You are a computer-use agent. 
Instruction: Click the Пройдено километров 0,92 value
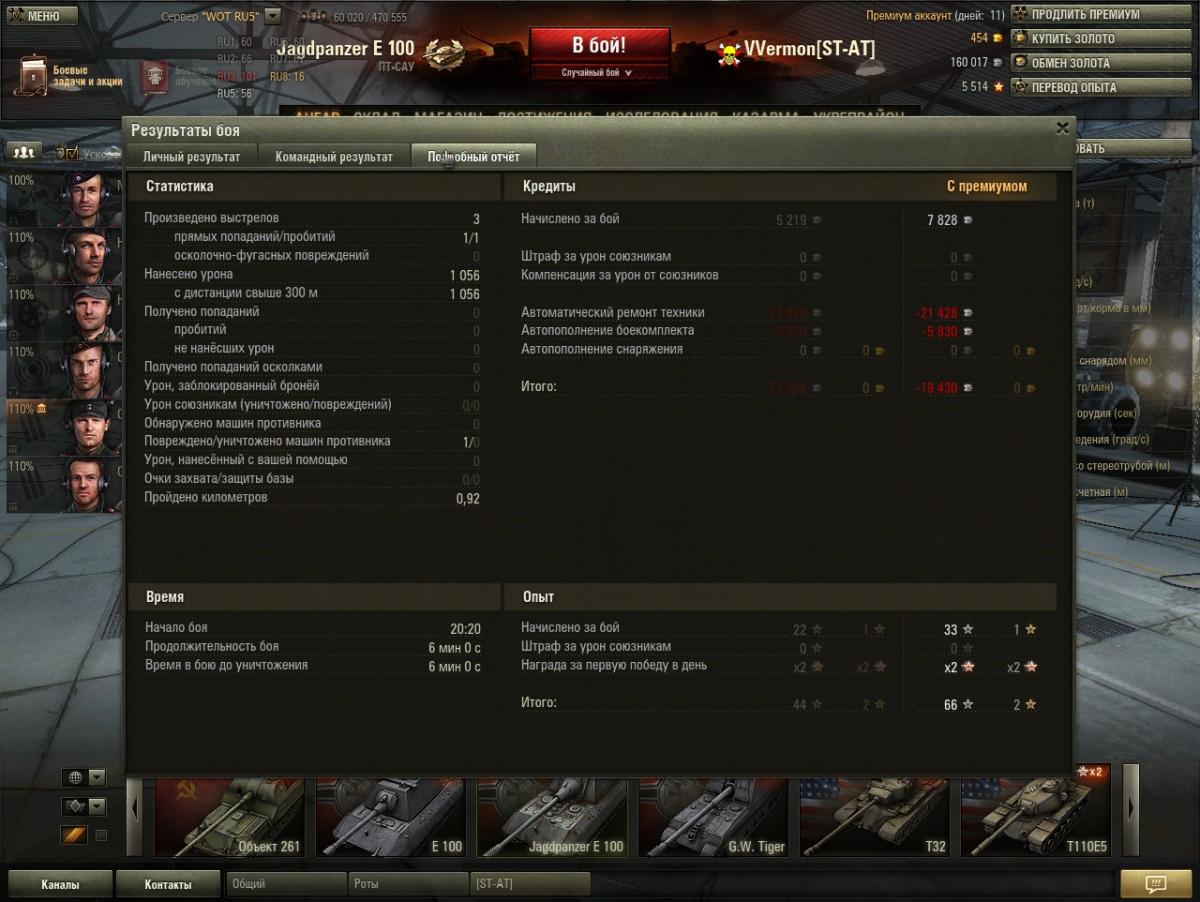coord(468,498)
